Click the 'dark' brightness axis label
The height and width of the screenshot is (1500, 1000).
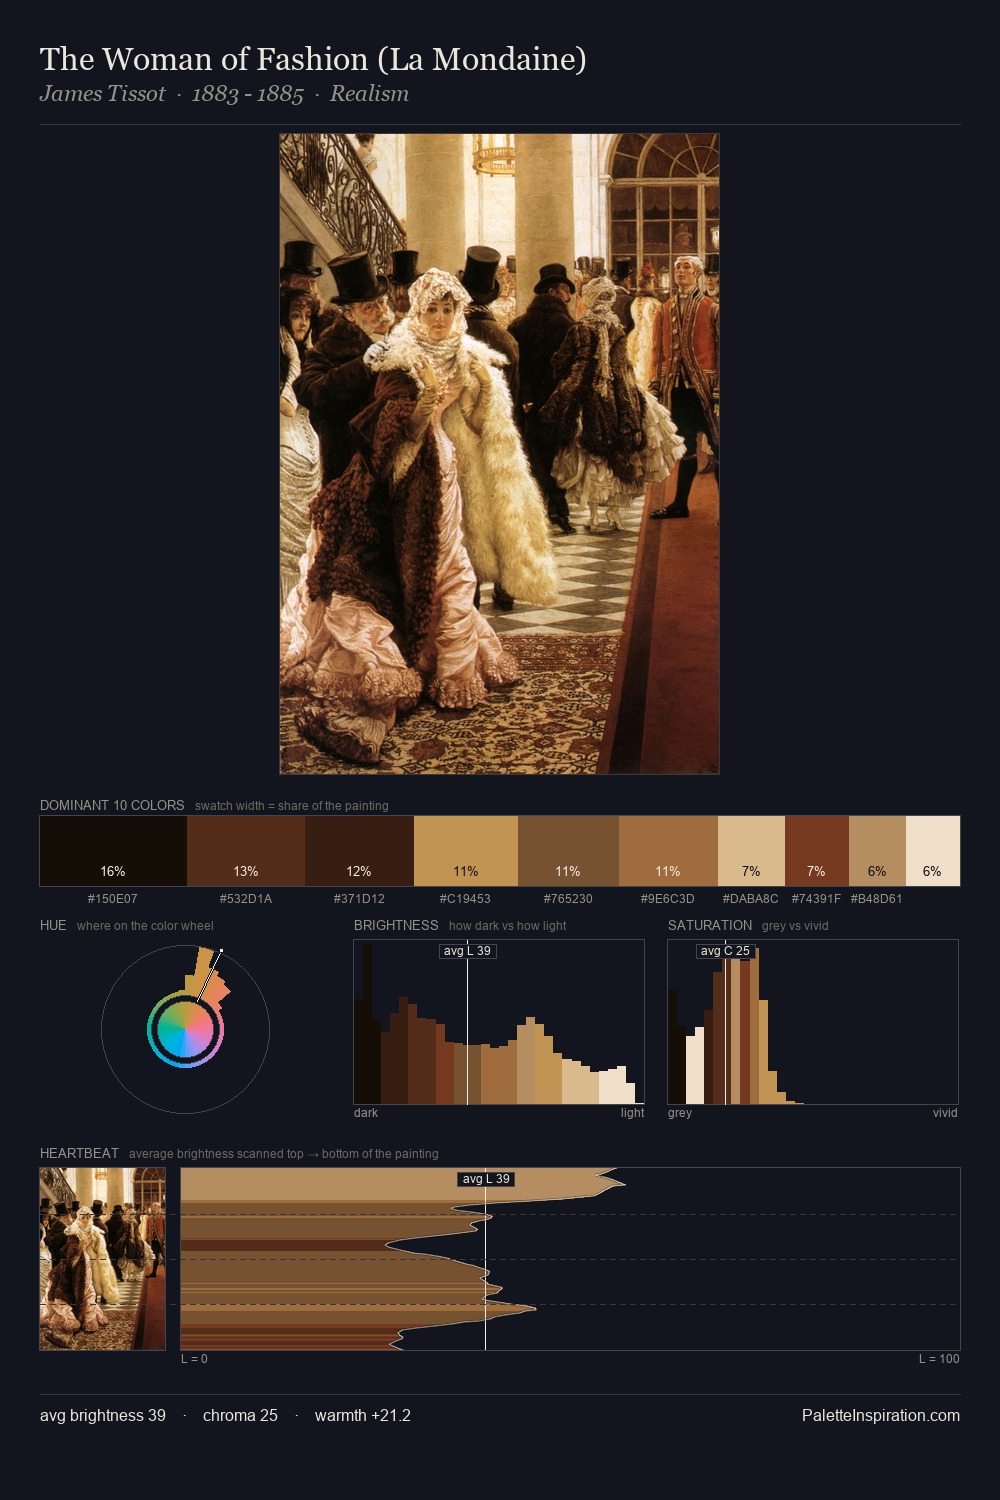[x=366, y=1112]
